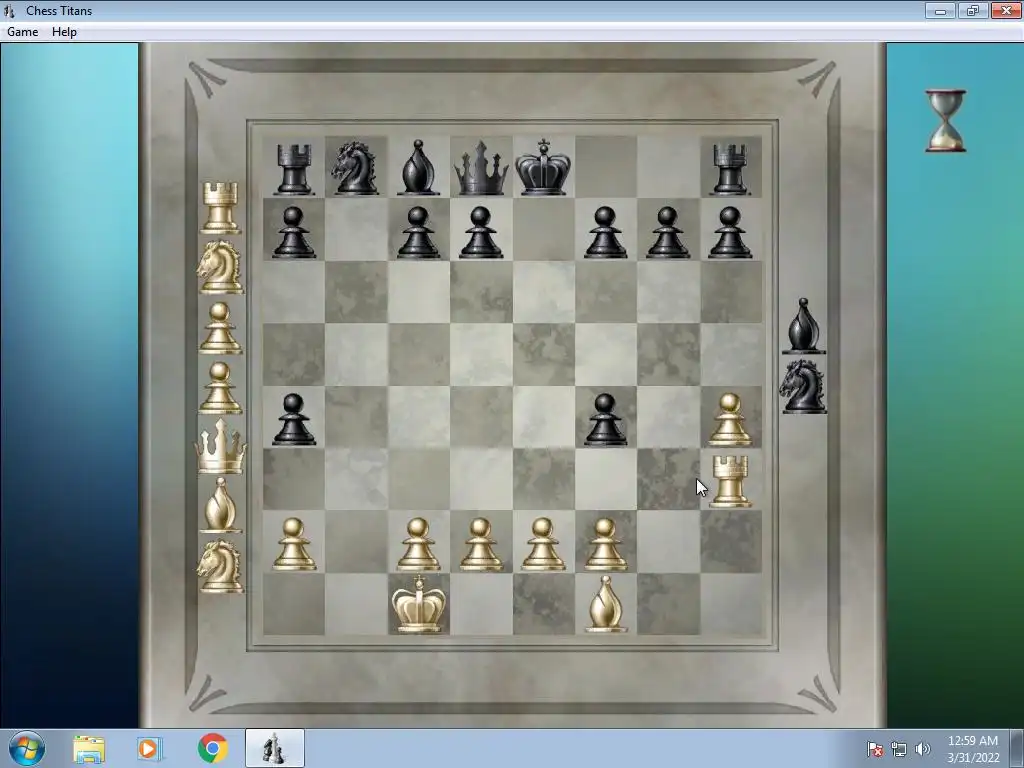This screenshot has height=768, width=1024.
Task: Restore down the Chess Titans window
Action: click(x=973, y=10)
